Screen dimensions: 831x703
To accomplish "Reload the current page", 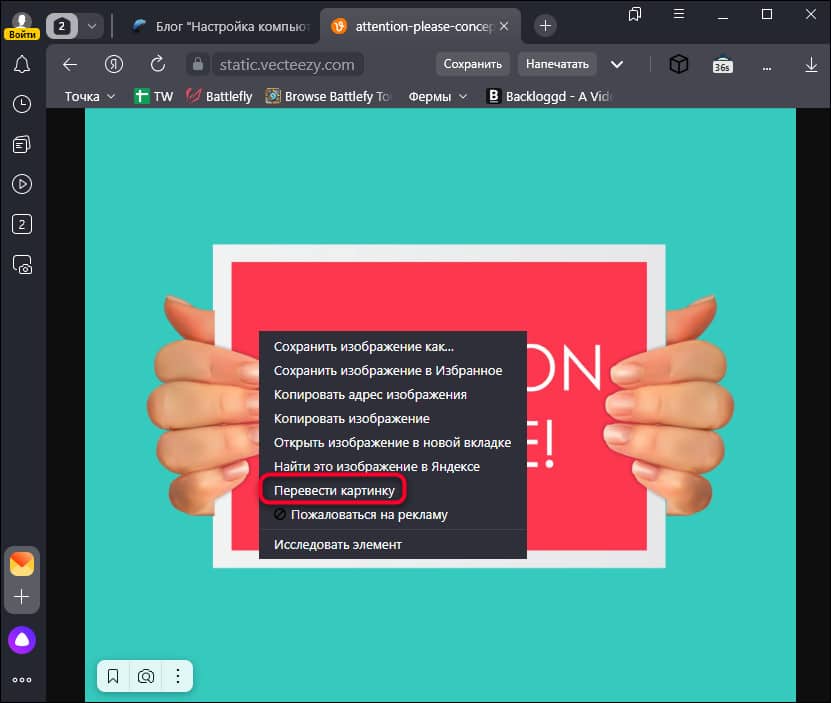I will (x=157, y=65).
